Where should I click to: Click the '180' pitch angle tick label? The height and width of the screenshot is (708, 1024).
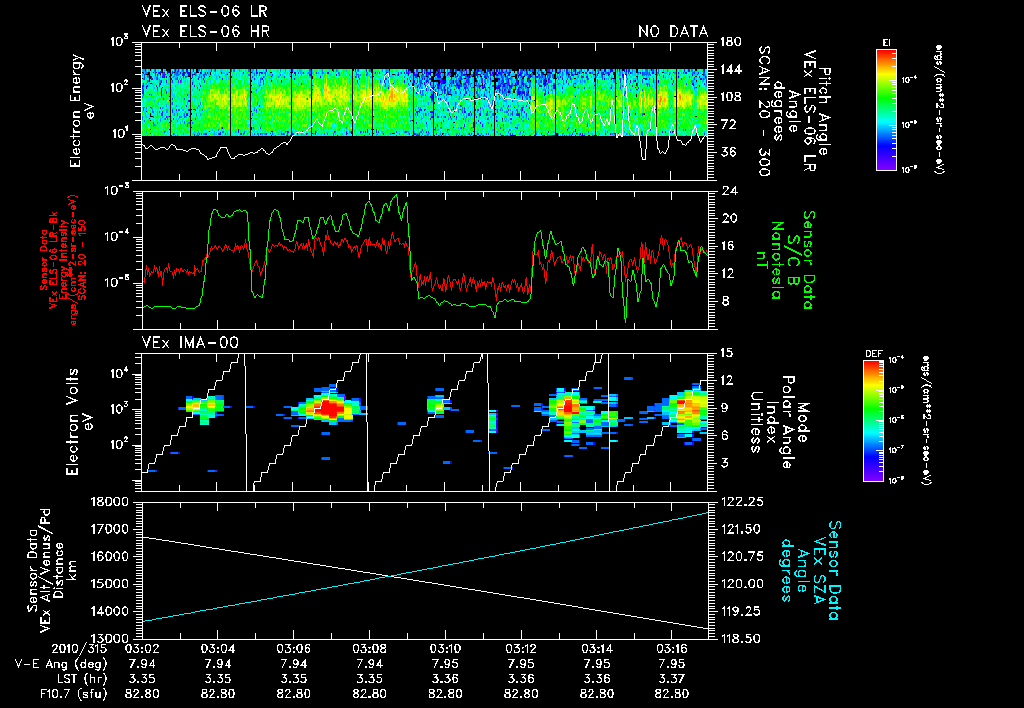[730, 42]
